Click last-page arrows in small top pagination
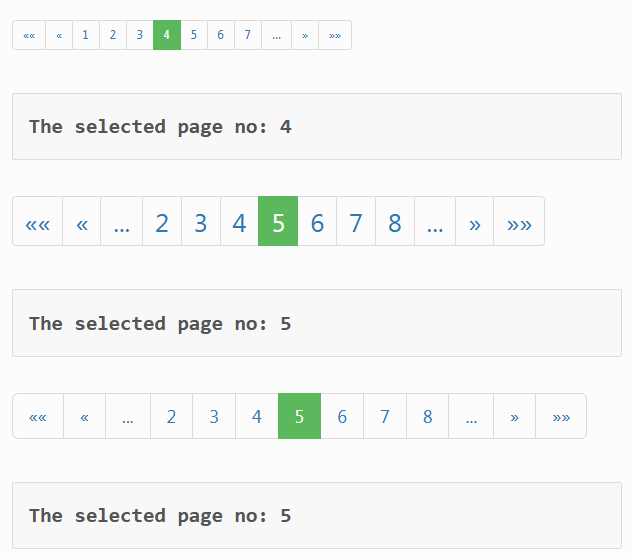 (x=335, y=35)
